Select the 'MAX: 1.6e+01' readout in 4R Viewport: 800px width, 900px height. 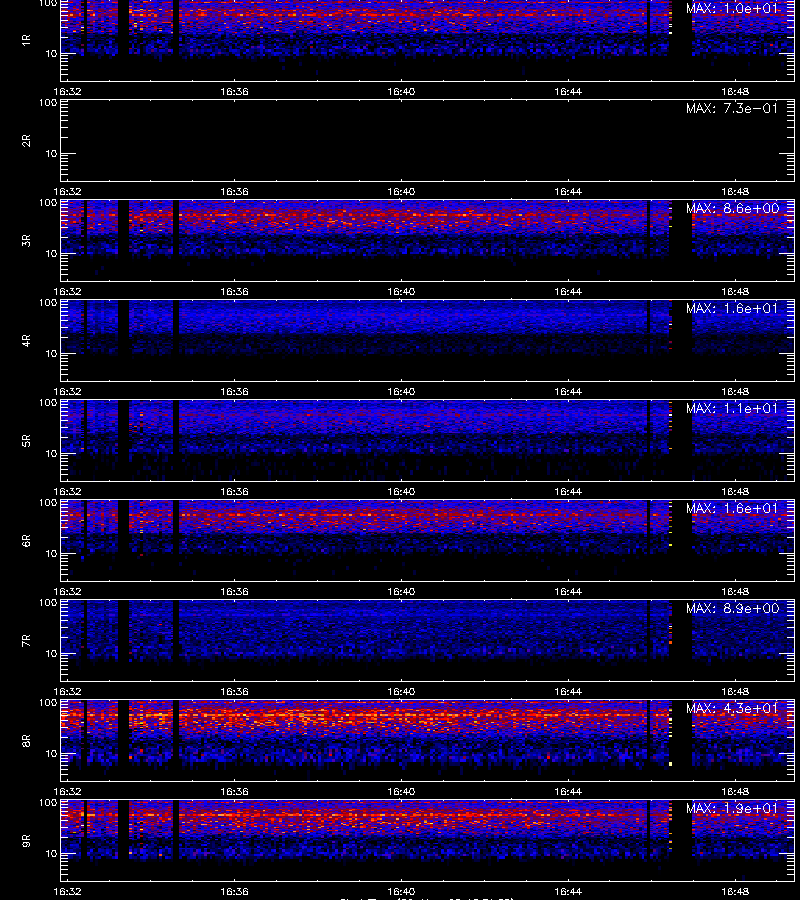732,308
